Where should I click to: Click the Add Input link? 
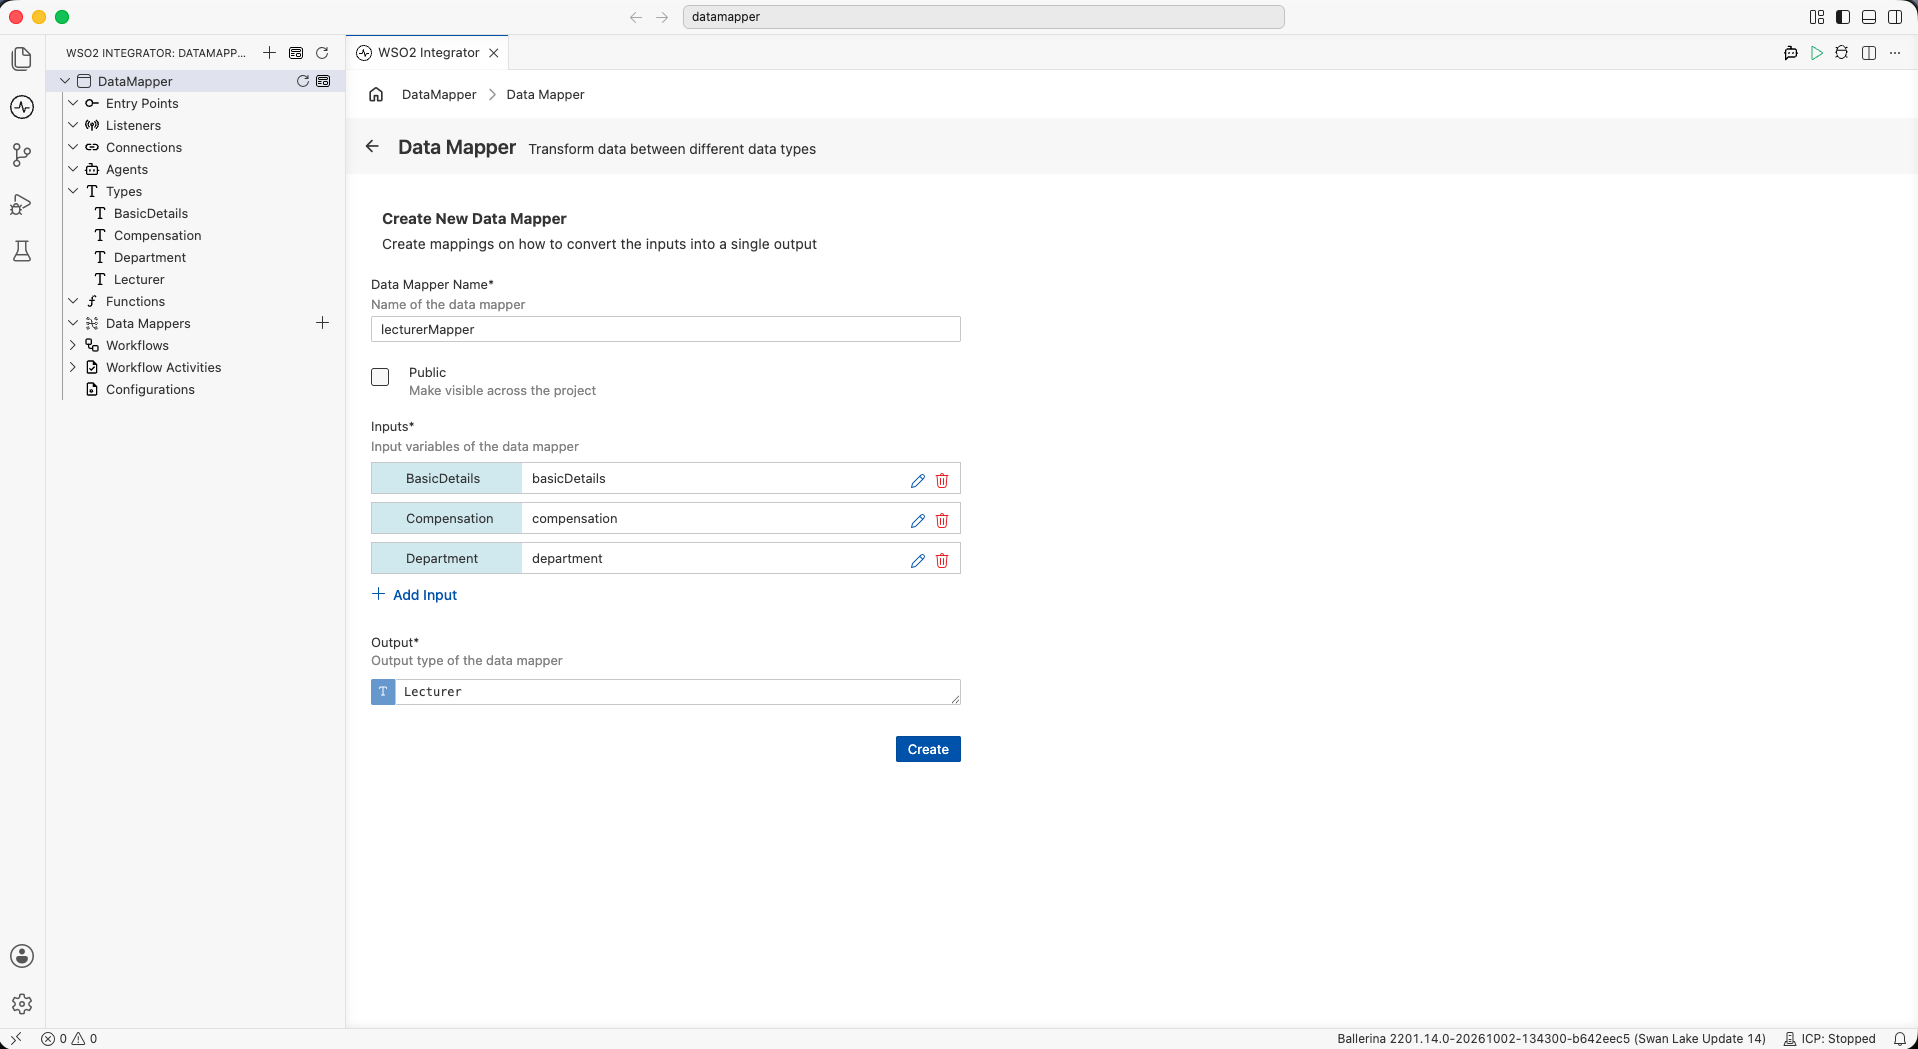click(415, 594)
